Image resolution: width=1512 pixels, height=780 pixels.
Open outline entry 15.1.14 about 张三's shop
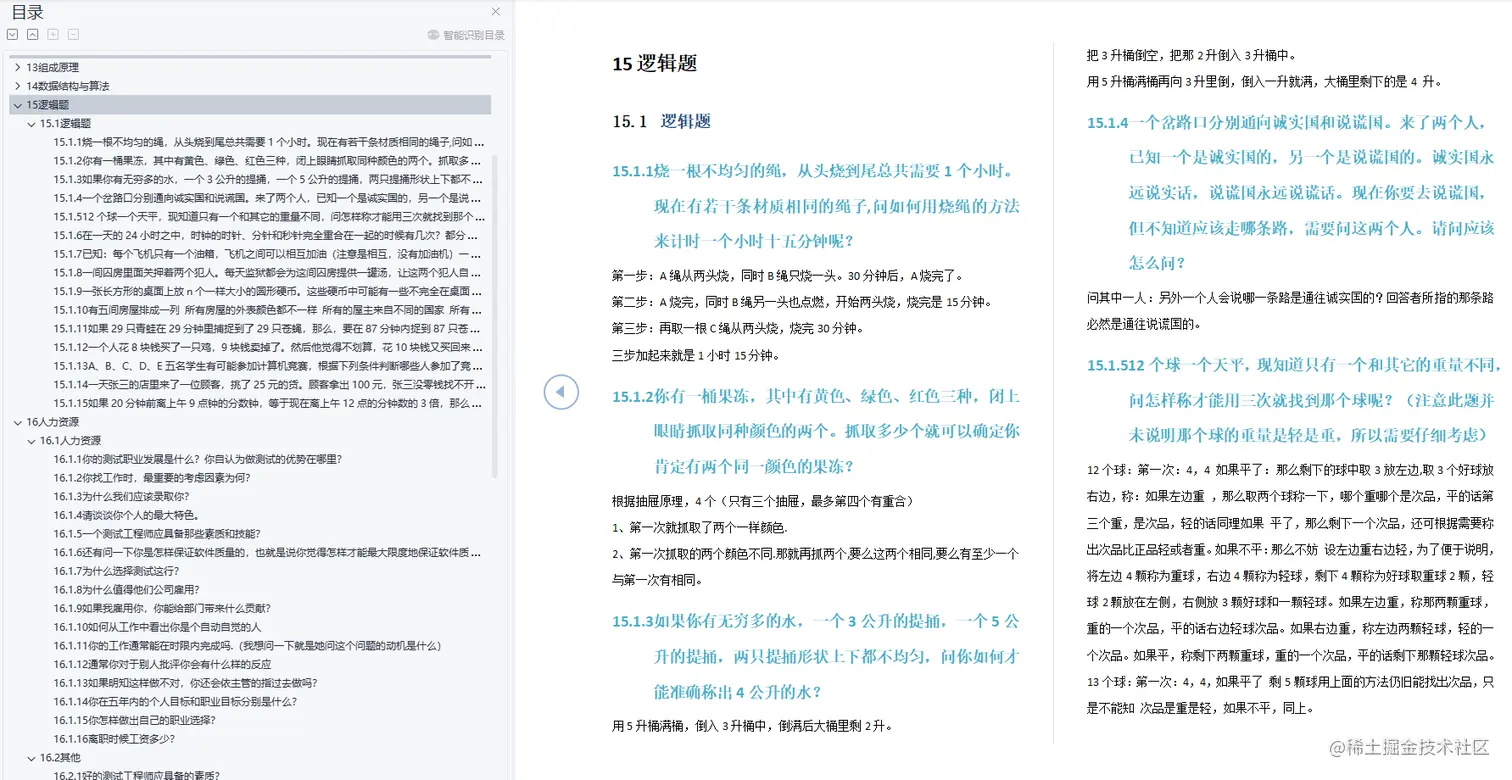[269, 385]
